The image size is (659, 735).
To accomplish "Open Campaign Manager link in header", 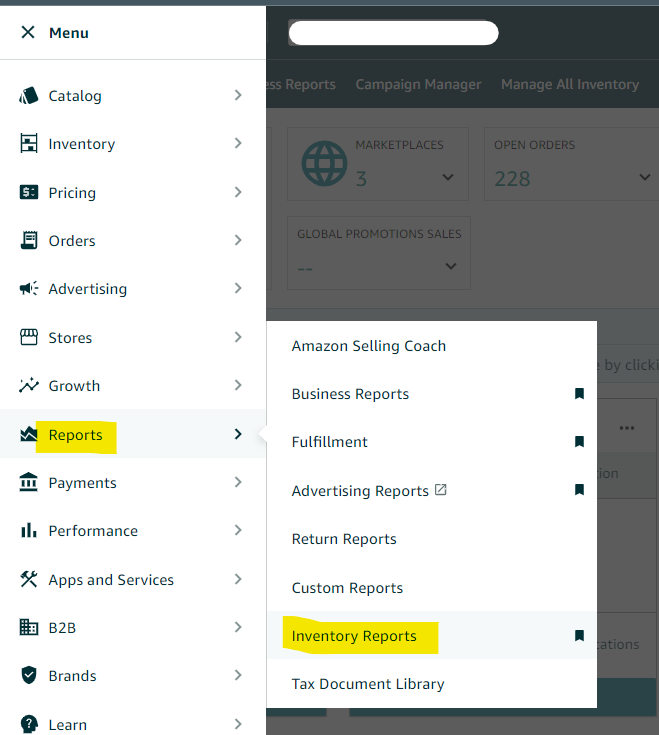I will (x=418, y=84).
